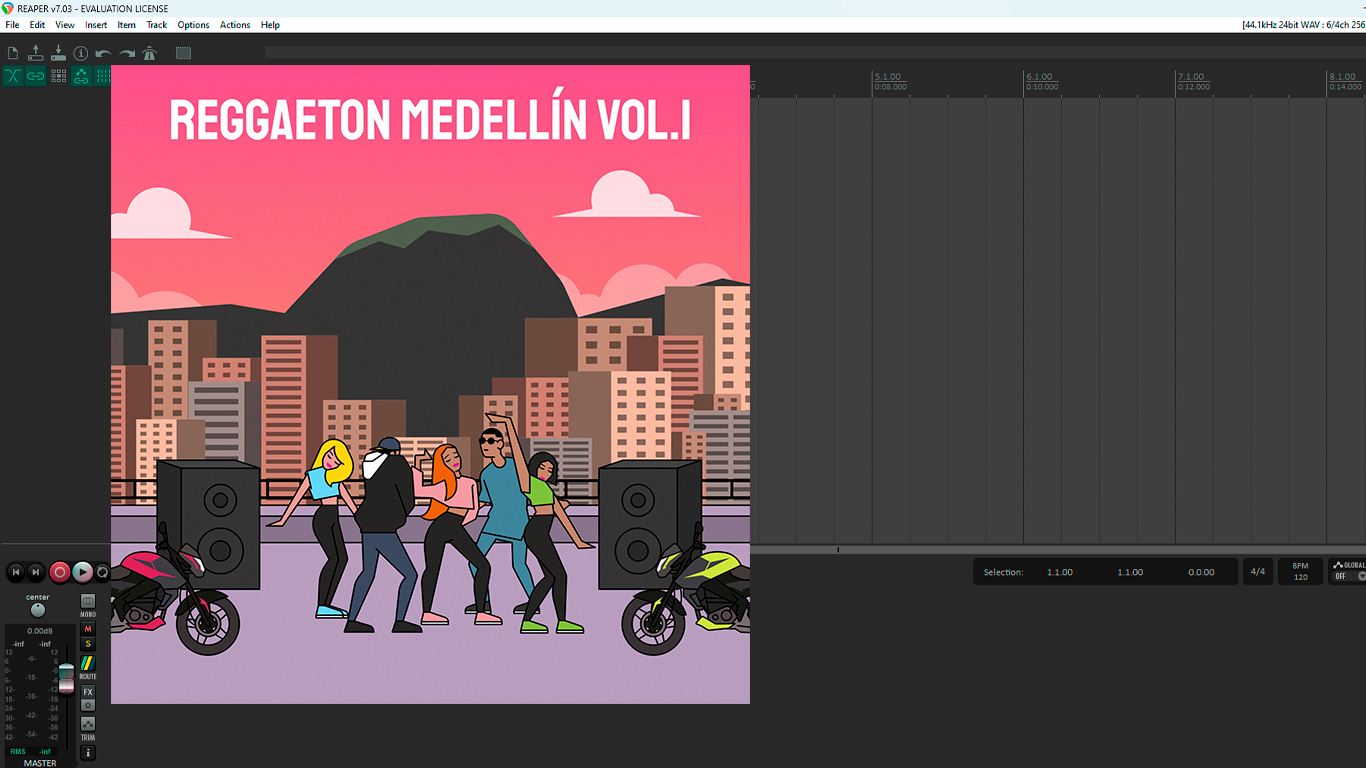
Task: Open project settings info icon
Action: (81, 53)
